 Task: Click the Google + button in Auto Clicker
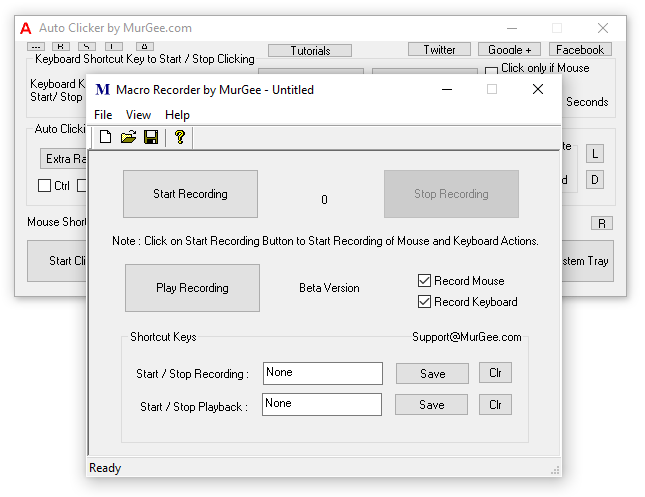[509, 49]
